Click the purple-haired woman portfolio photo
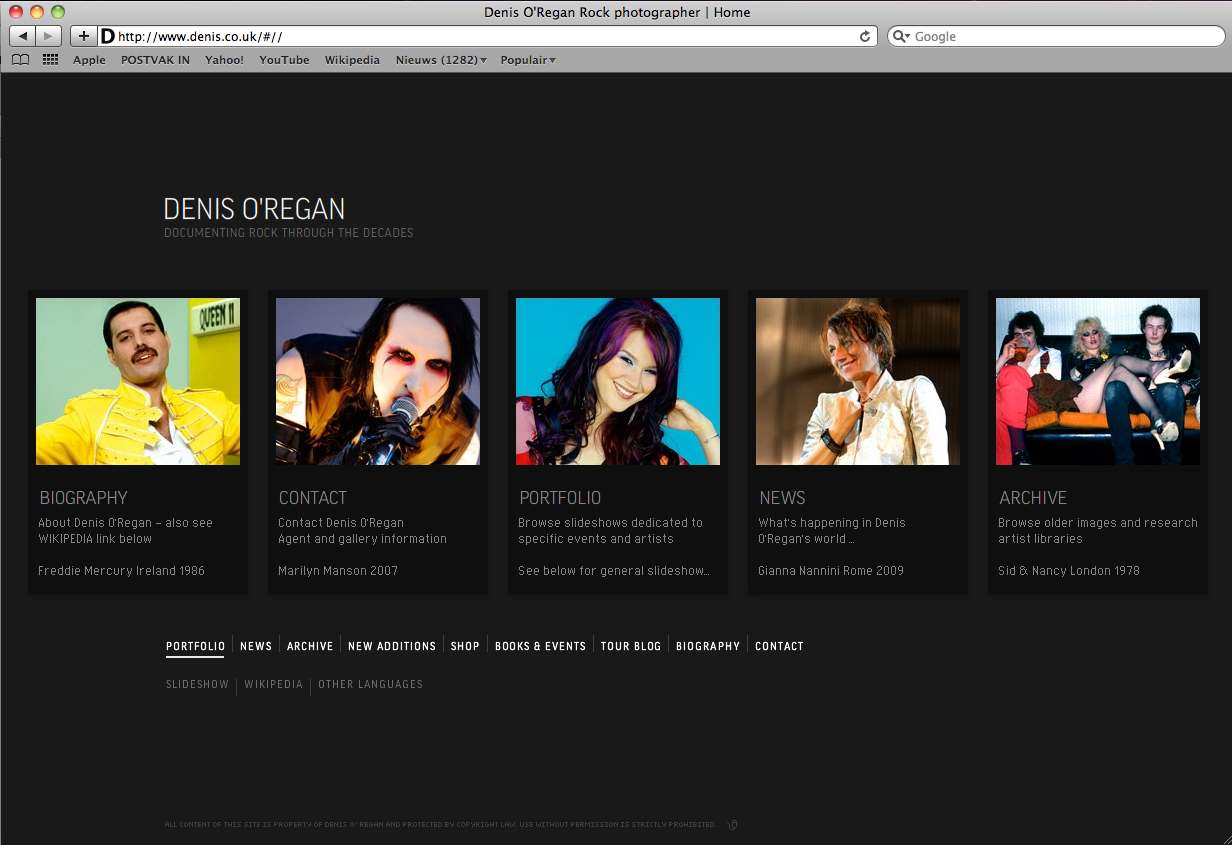 pos(618,381)
